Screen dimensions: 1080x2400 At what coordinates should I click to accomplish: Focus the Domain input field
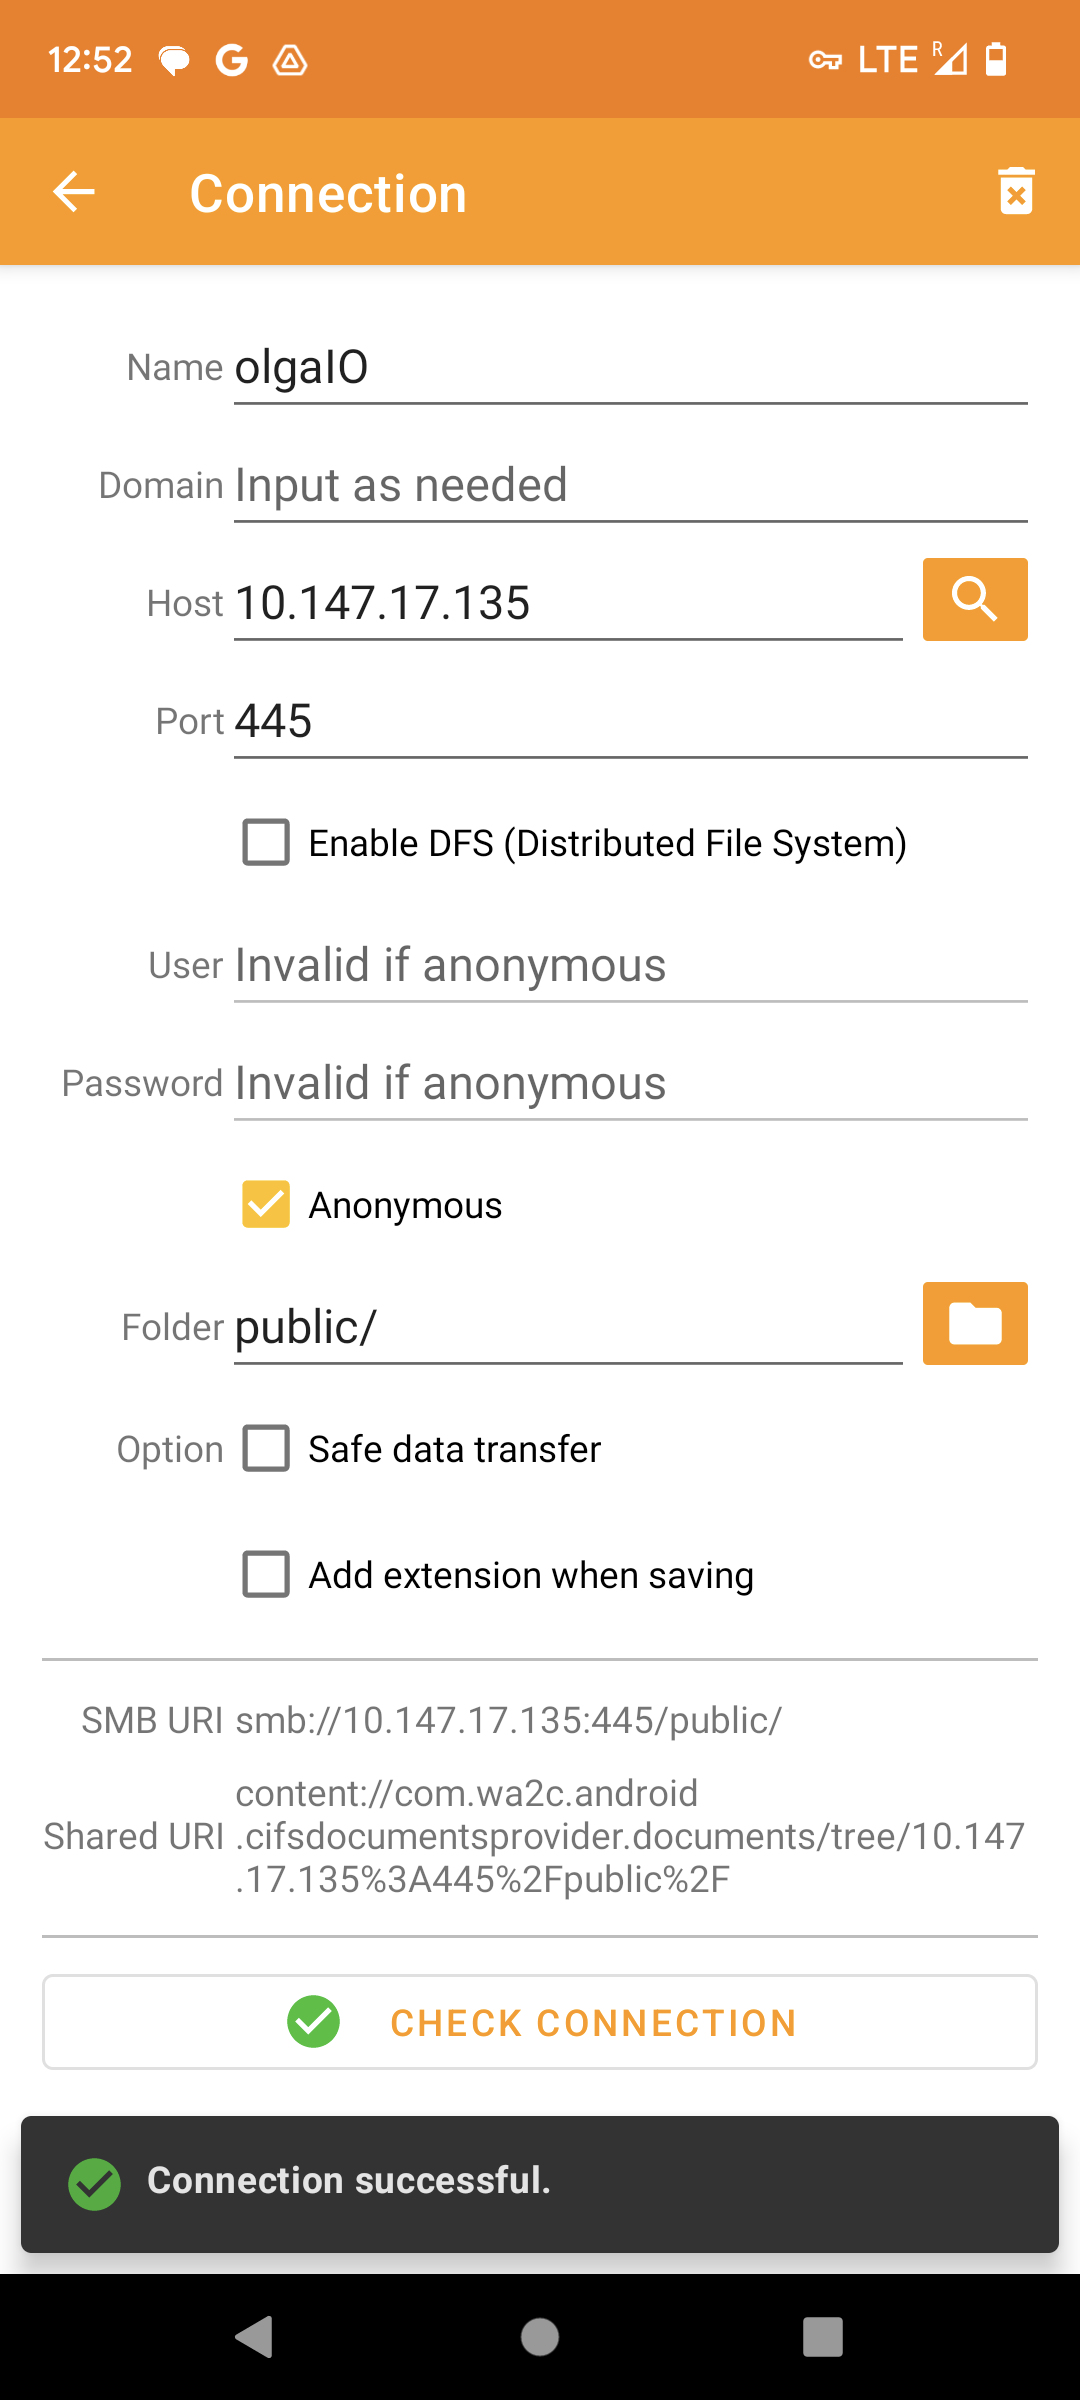point(630,486)
